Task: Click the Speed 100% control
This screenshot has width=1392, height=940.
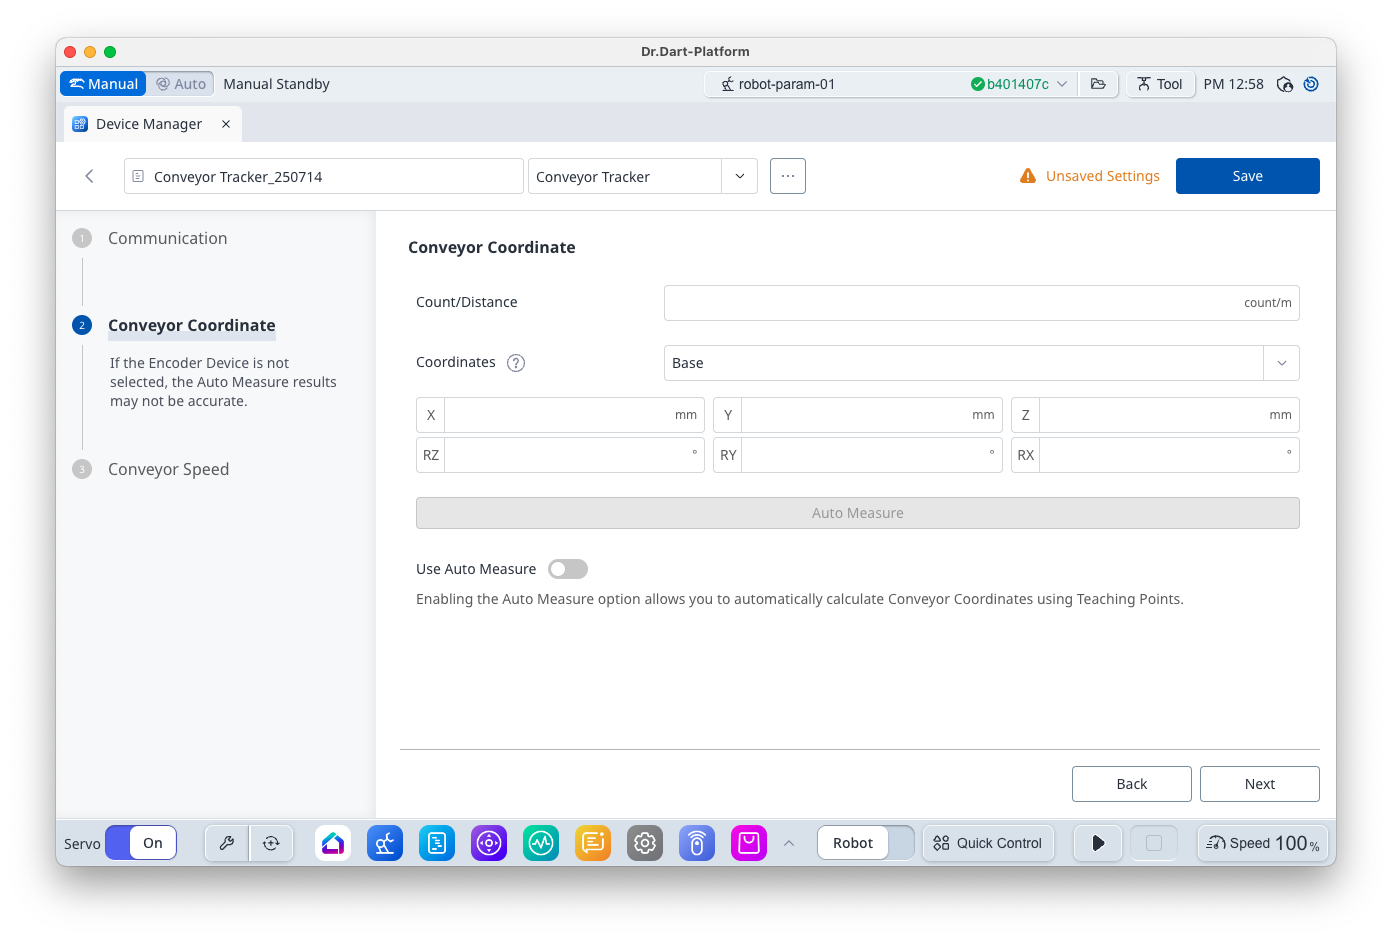Action: (x=1263, y=843)
